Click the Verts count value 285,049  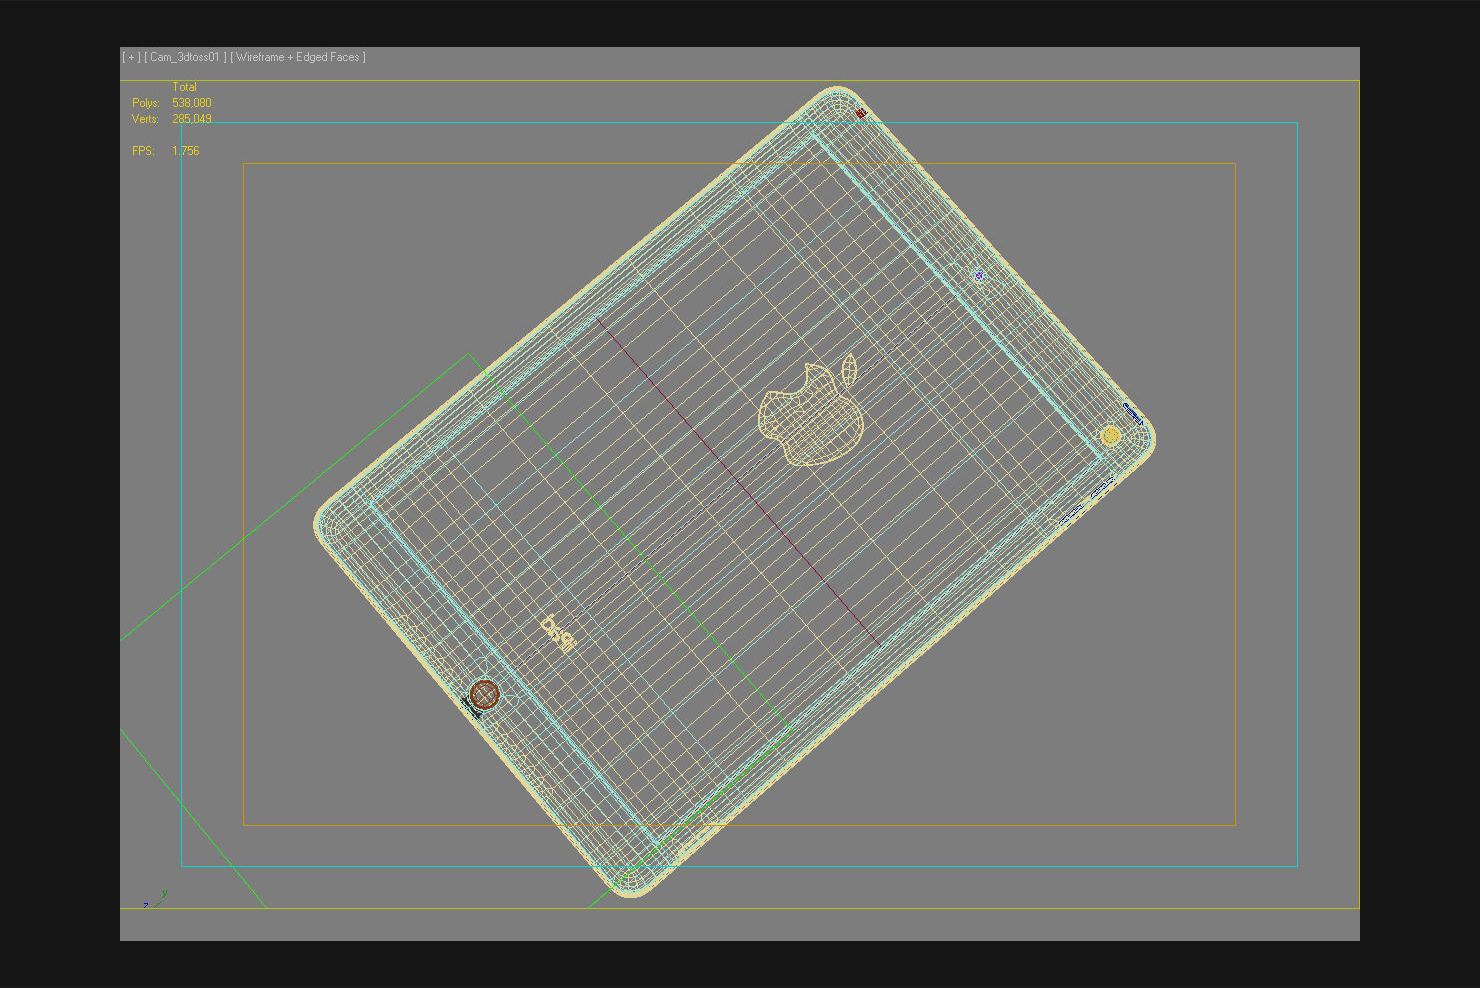point(192,119)
